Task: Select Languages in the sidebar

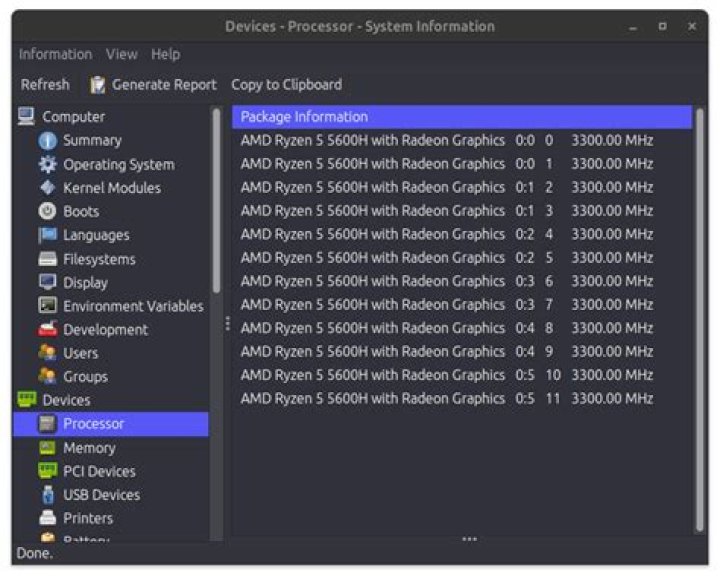Action: [96, 235]
